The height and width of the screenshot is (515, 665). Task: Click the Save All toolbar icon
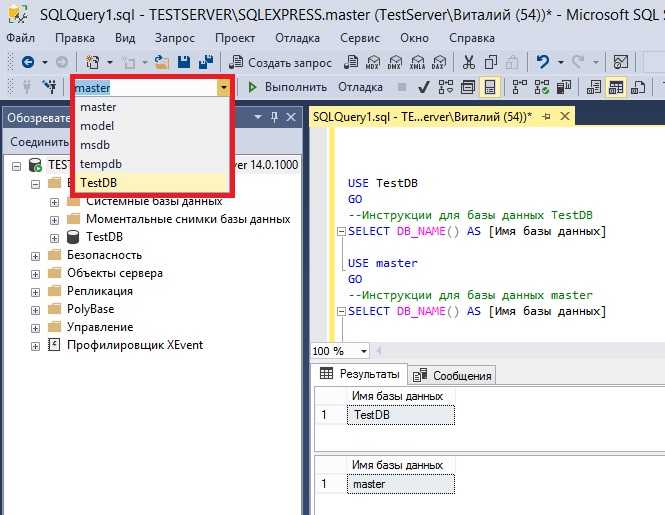(206, 62)
